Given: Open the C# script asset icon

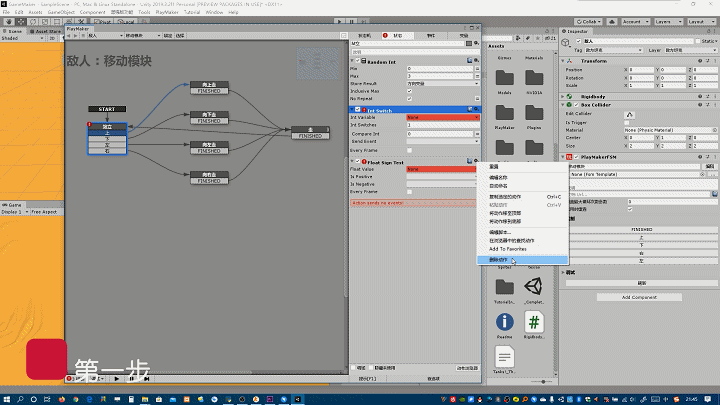Looking at the screenshot, I should coord(535,321).
